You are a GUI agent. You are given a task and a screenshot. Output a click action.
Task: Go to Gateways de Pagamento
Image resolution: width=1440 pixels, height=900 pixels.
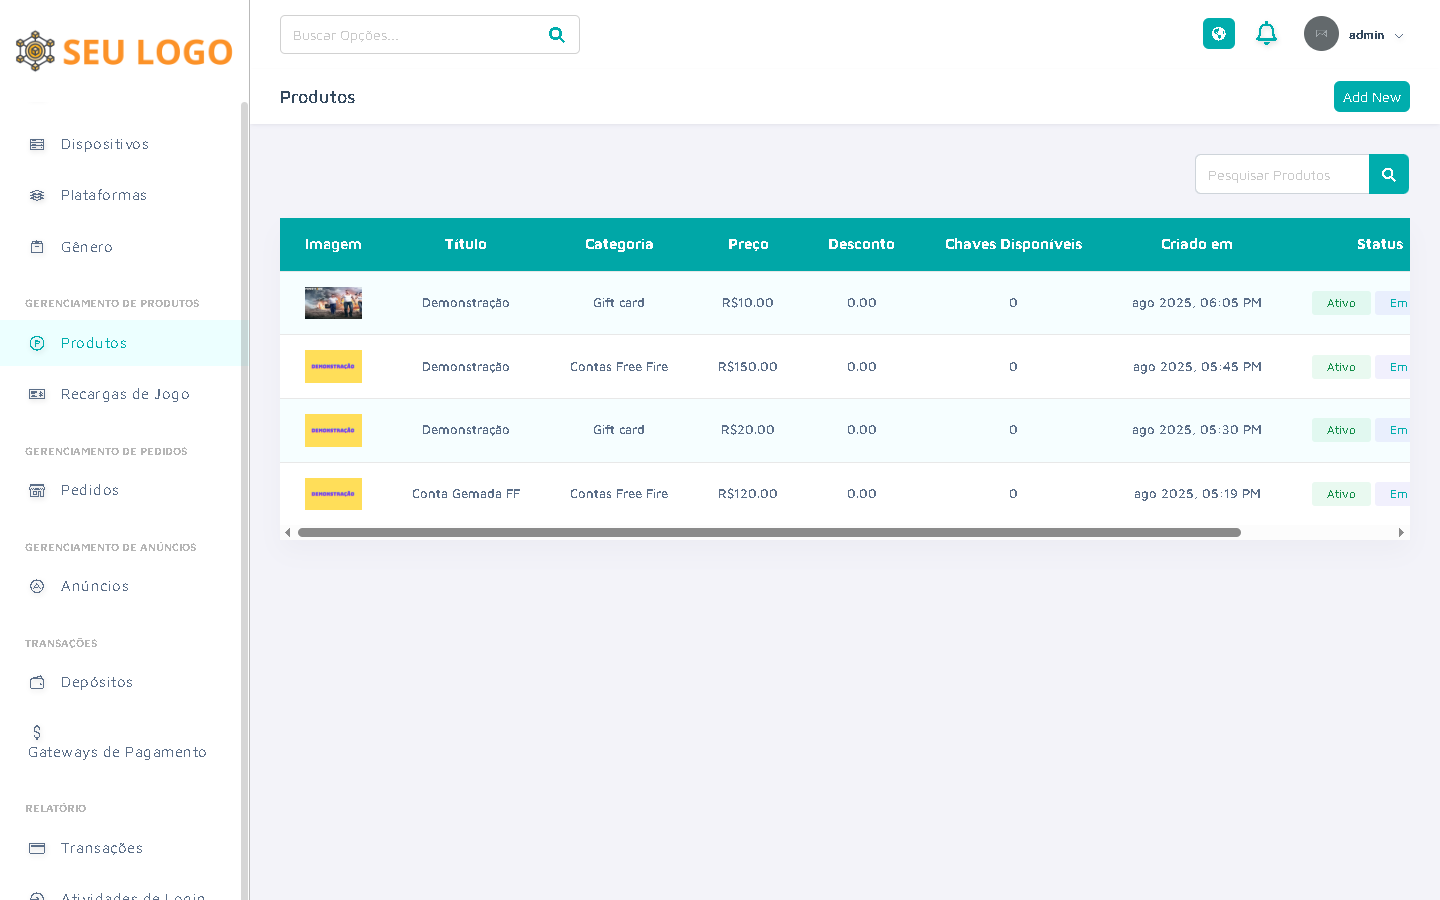point(117,752)
